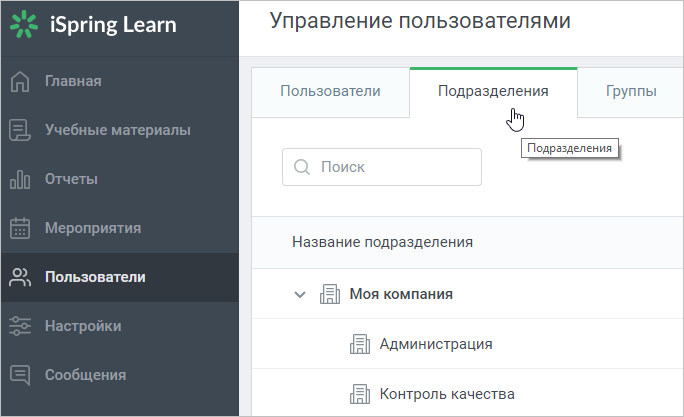This screenshot has width=684, height=417.
Task: Open the Главная home icon in sidebar
Action: (x=20, y=81)
